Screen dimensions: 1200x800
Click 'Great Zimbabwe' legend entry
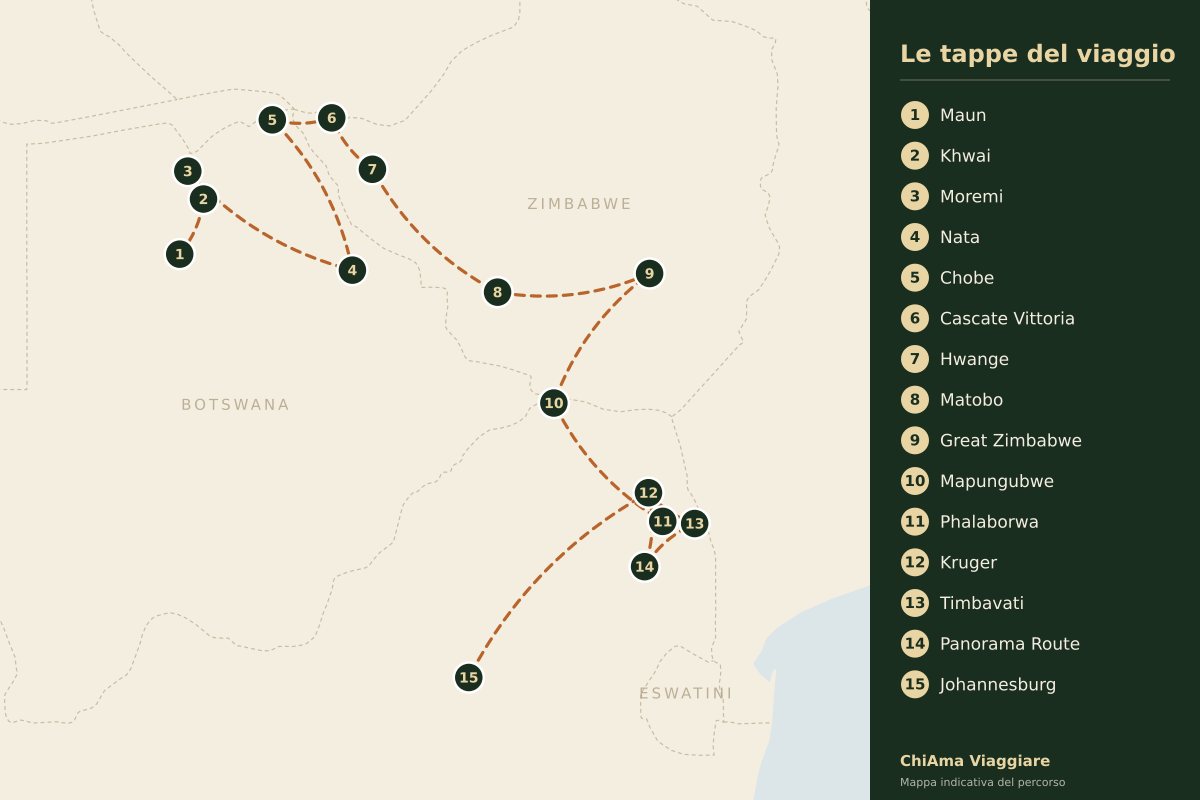click(x=1011, y=440)
